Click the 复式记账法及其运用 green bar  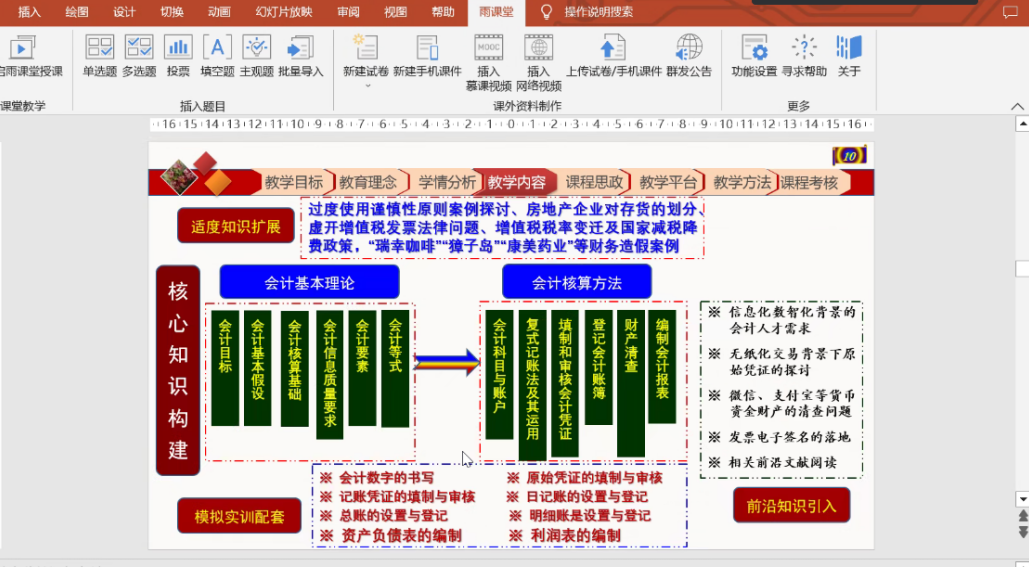[x=533, y=385]
